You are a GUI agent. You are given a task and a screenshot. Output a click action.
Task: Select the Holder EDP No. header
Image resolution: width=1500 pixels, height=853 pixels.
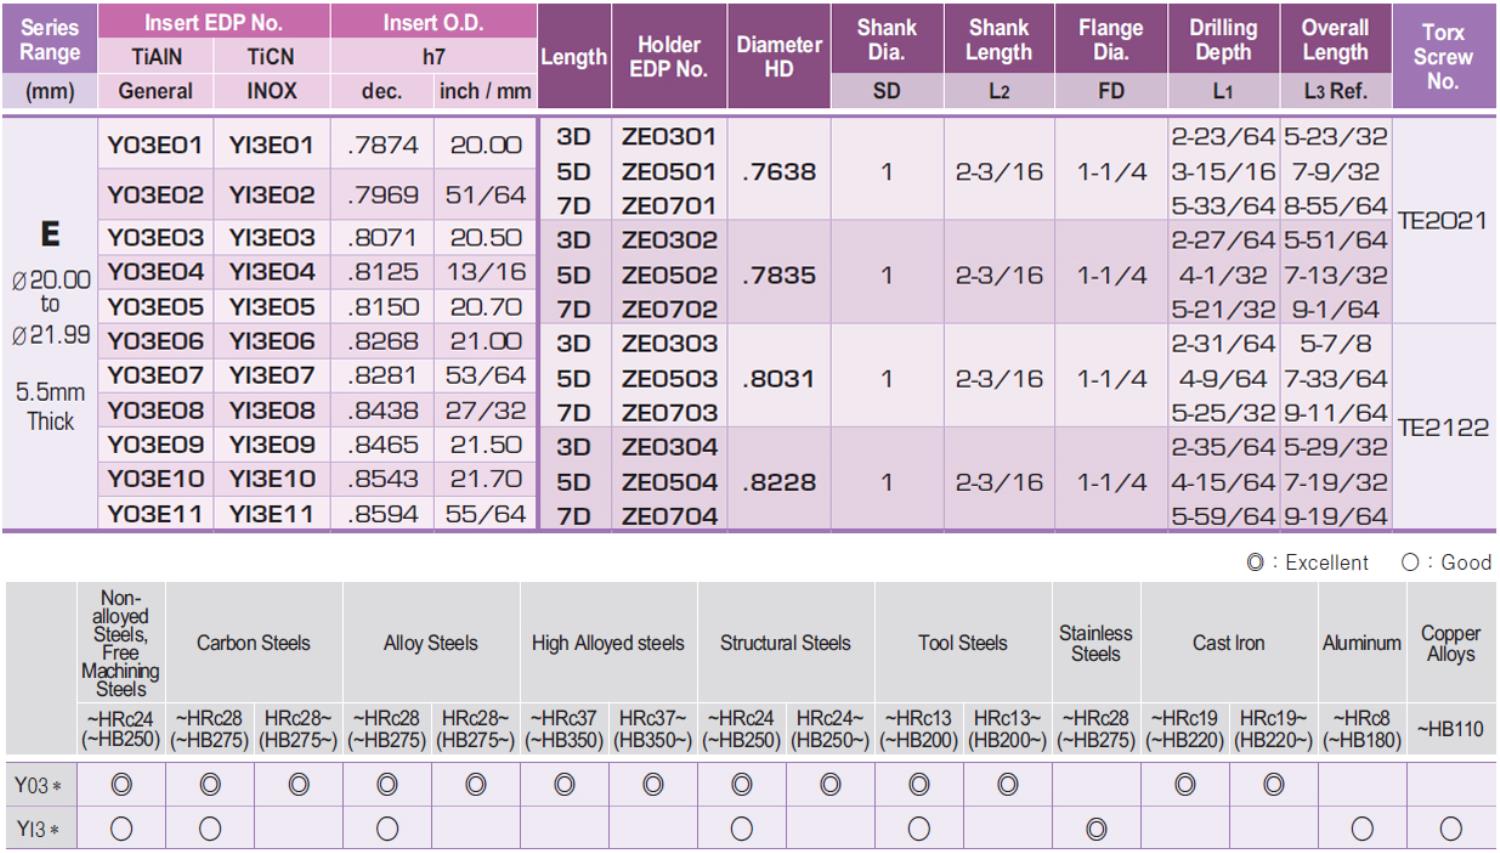[669, 57]
